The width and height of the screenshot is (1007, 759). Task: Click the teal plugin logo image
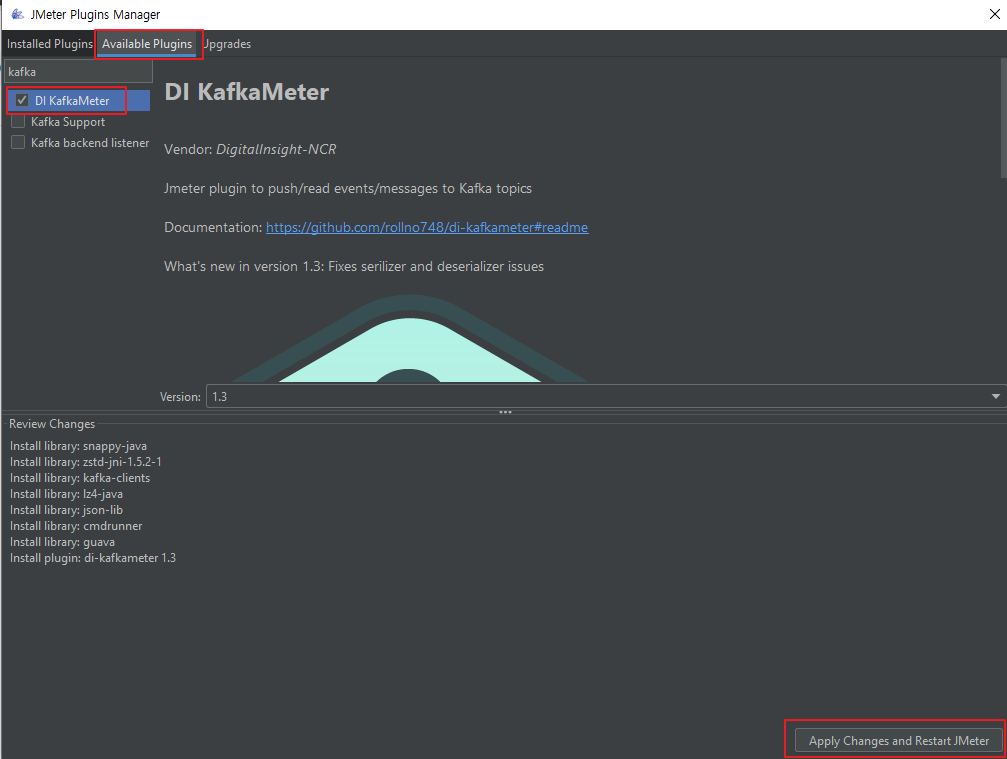click(410, 338)
